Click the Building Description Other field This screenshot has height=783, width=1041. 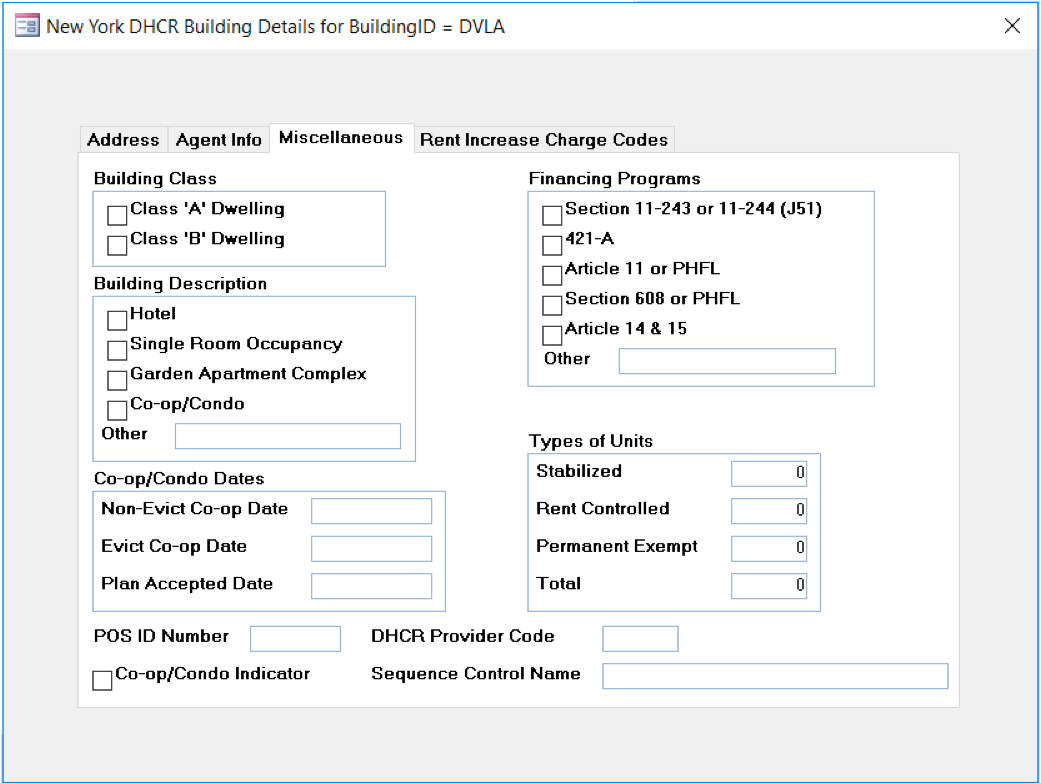tap(287, 436)
